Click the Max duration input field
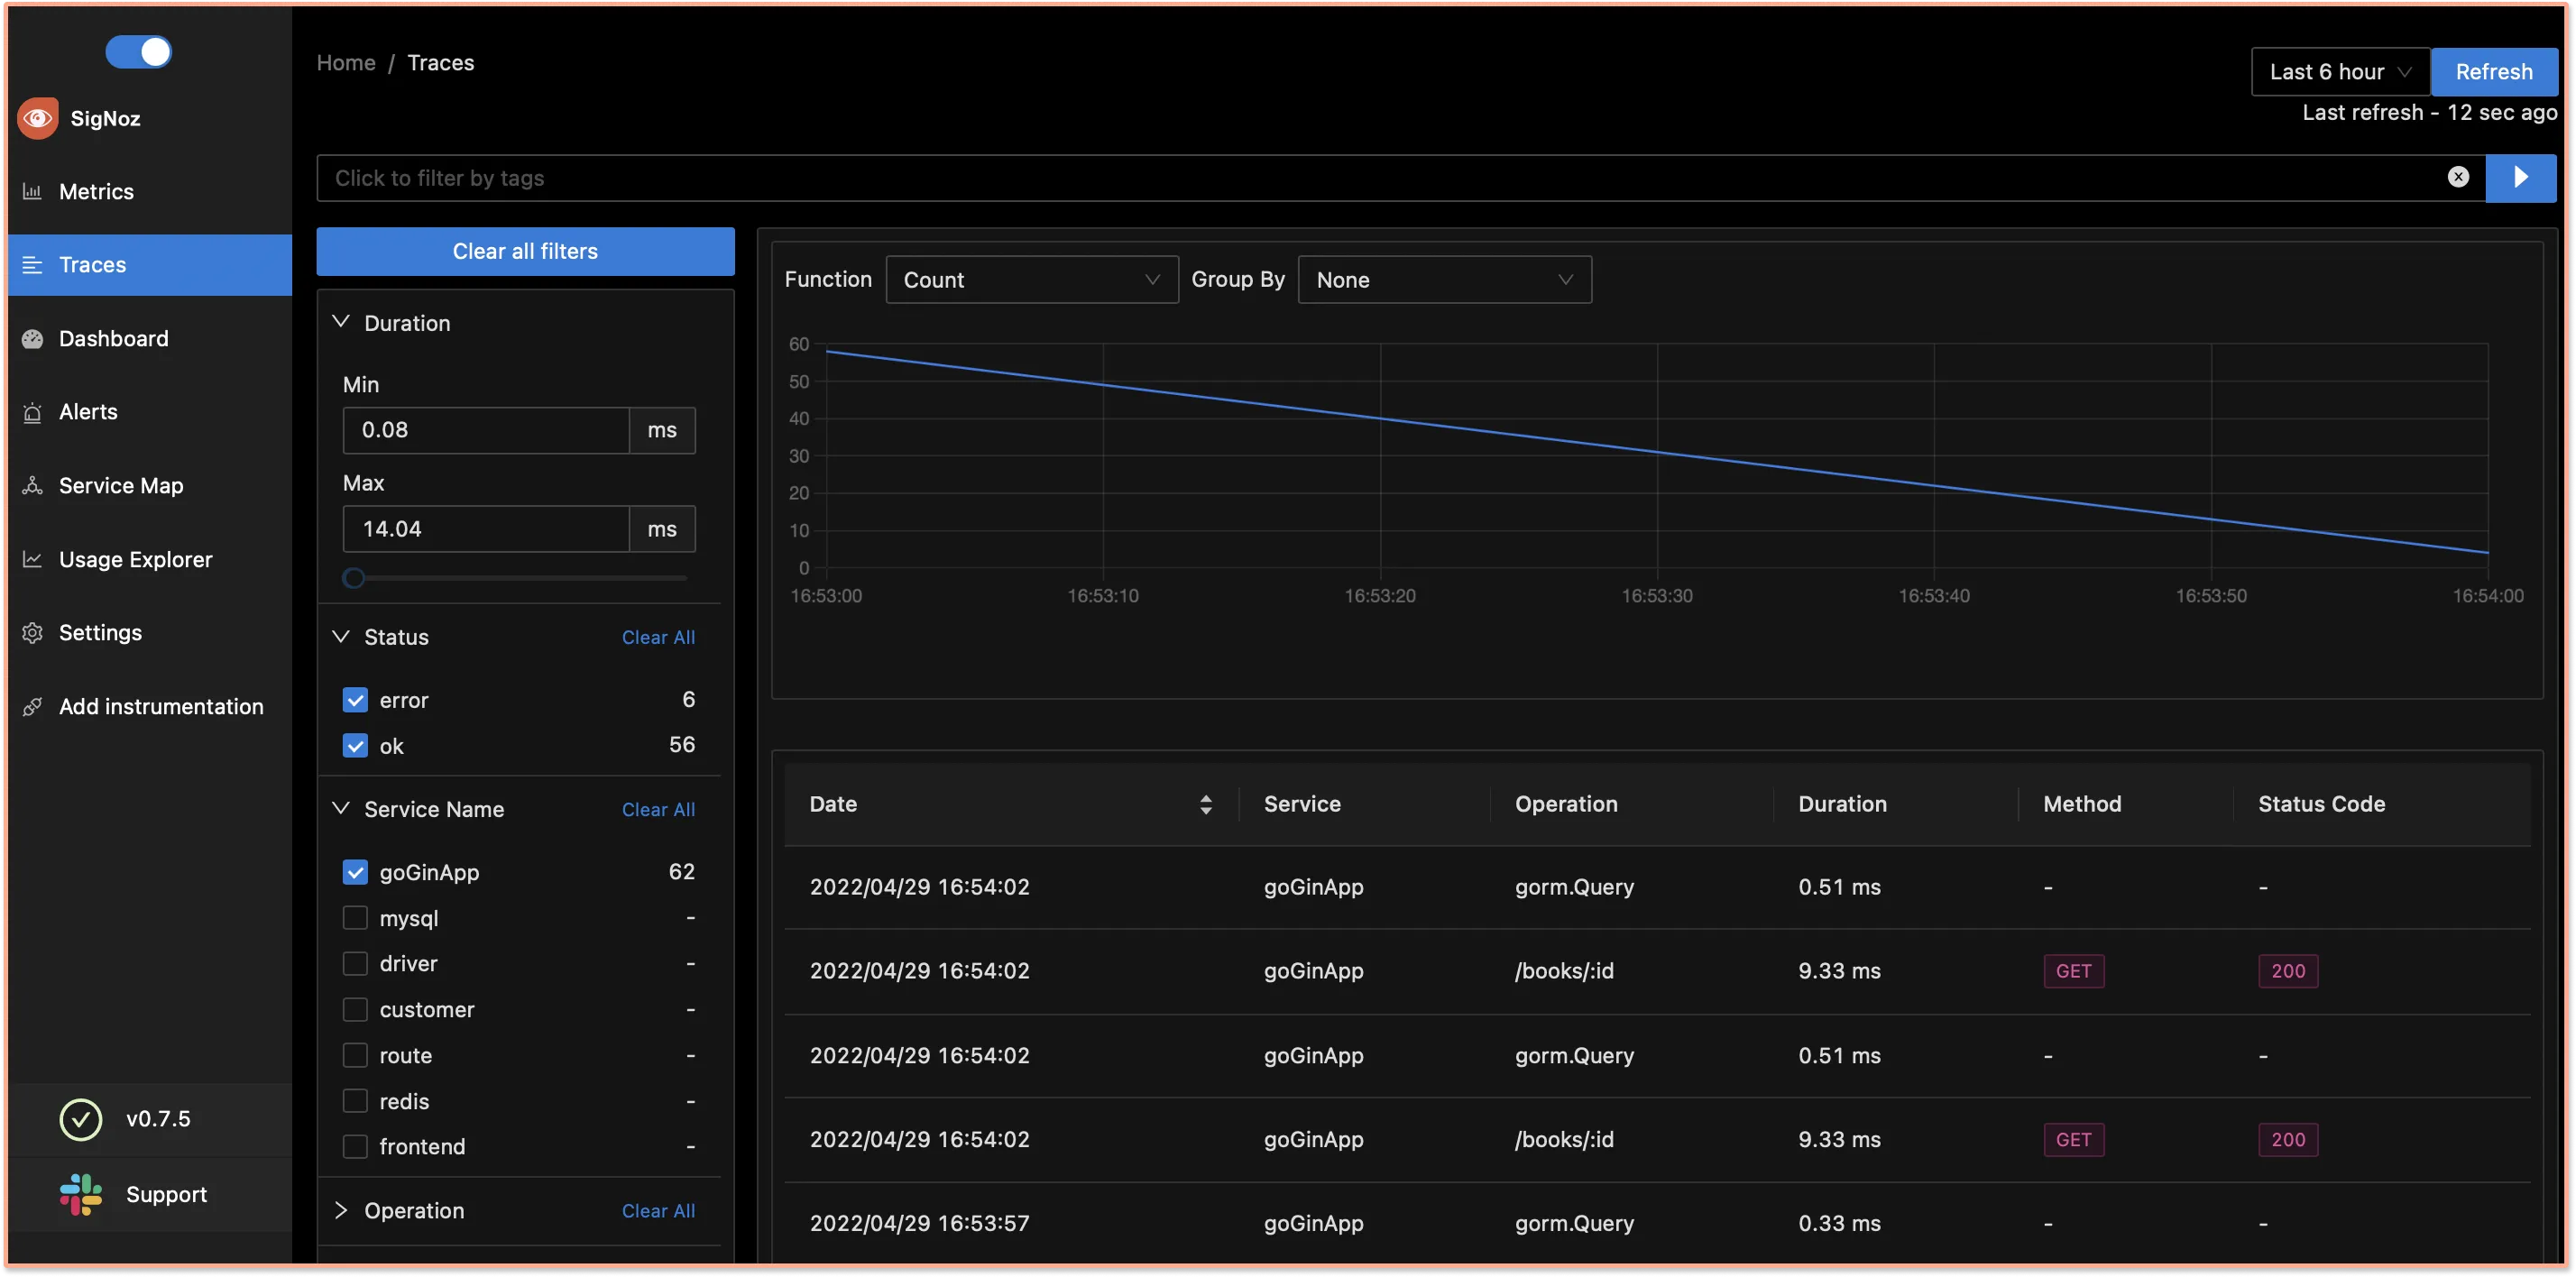This screenshot has height=1277, width=2576. [x=486, y=529]
